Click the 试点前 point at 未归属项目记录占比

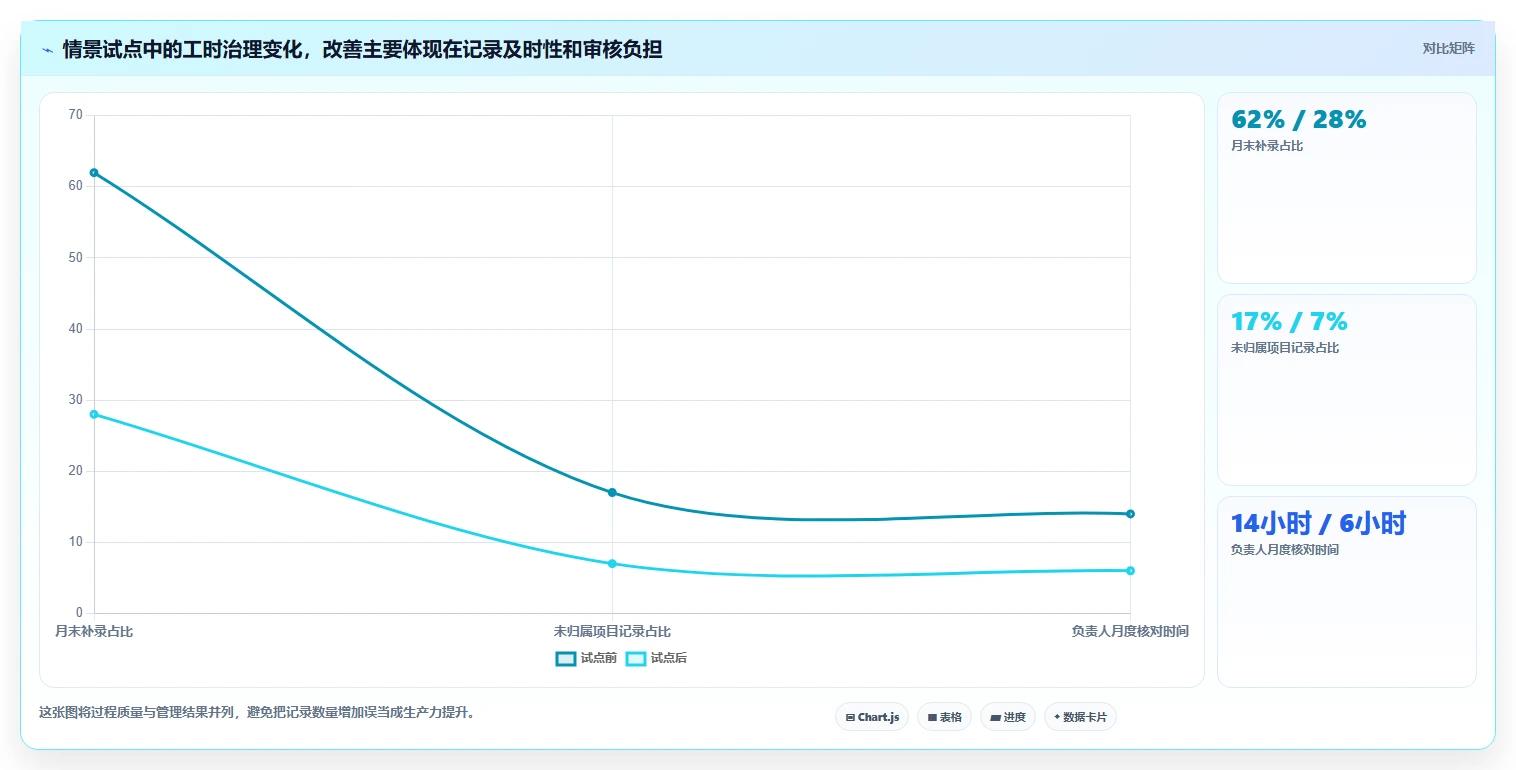pyautogui.click(x=612, y=492)
